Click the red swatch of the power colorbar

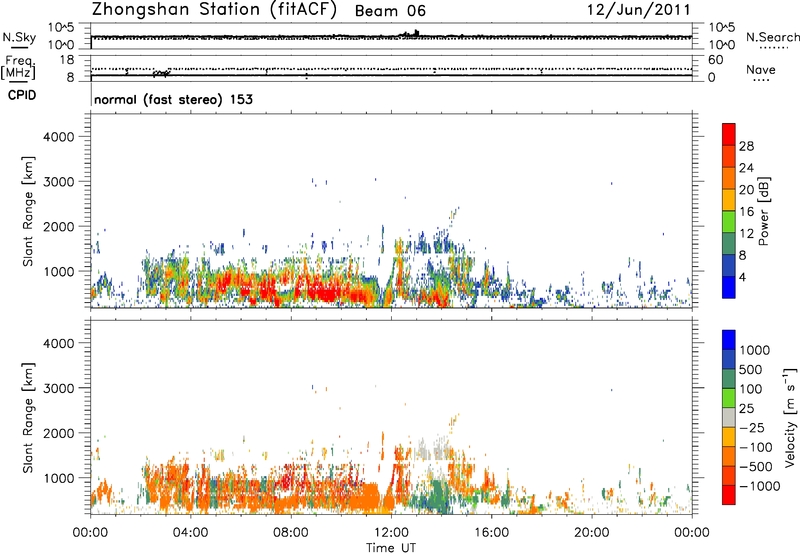[729, 134]
